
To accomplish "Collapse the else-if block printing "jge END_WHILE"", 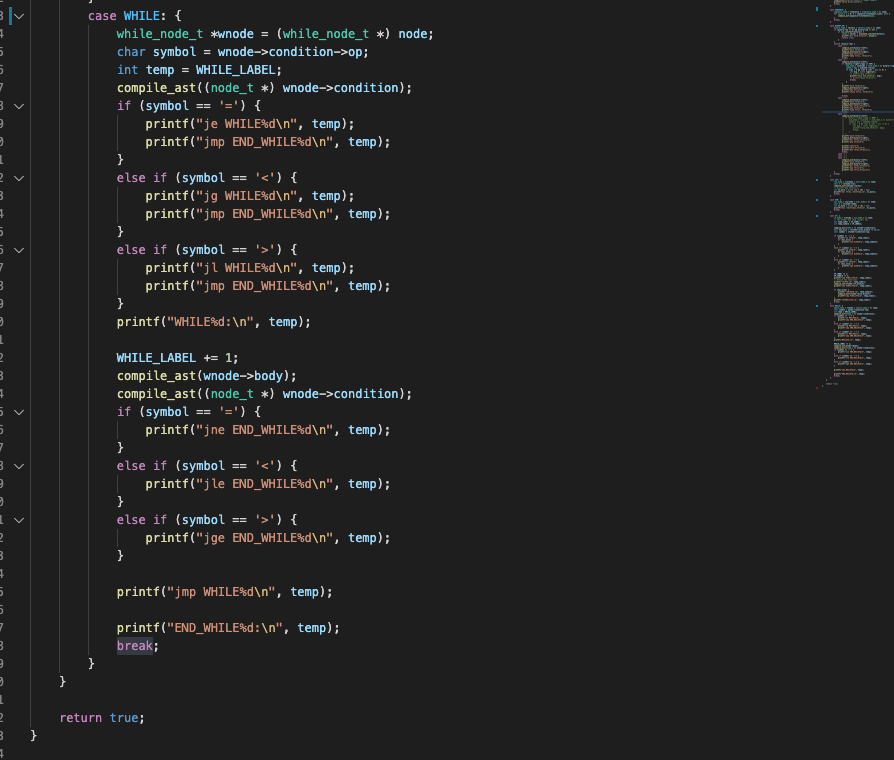I will click(x=19, y=520).
